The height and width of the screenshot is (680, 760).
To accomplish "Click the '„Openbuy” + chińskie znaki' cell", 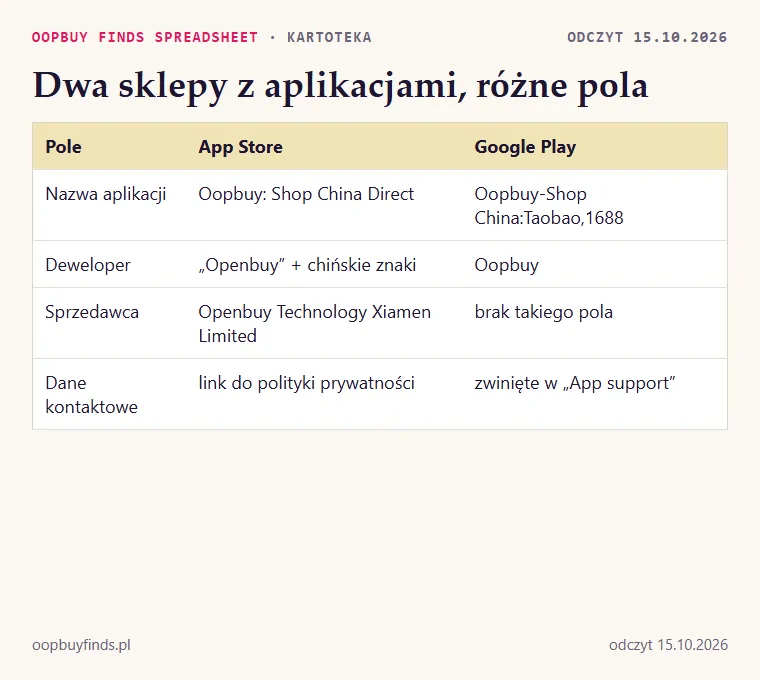I will coord(307,265).
